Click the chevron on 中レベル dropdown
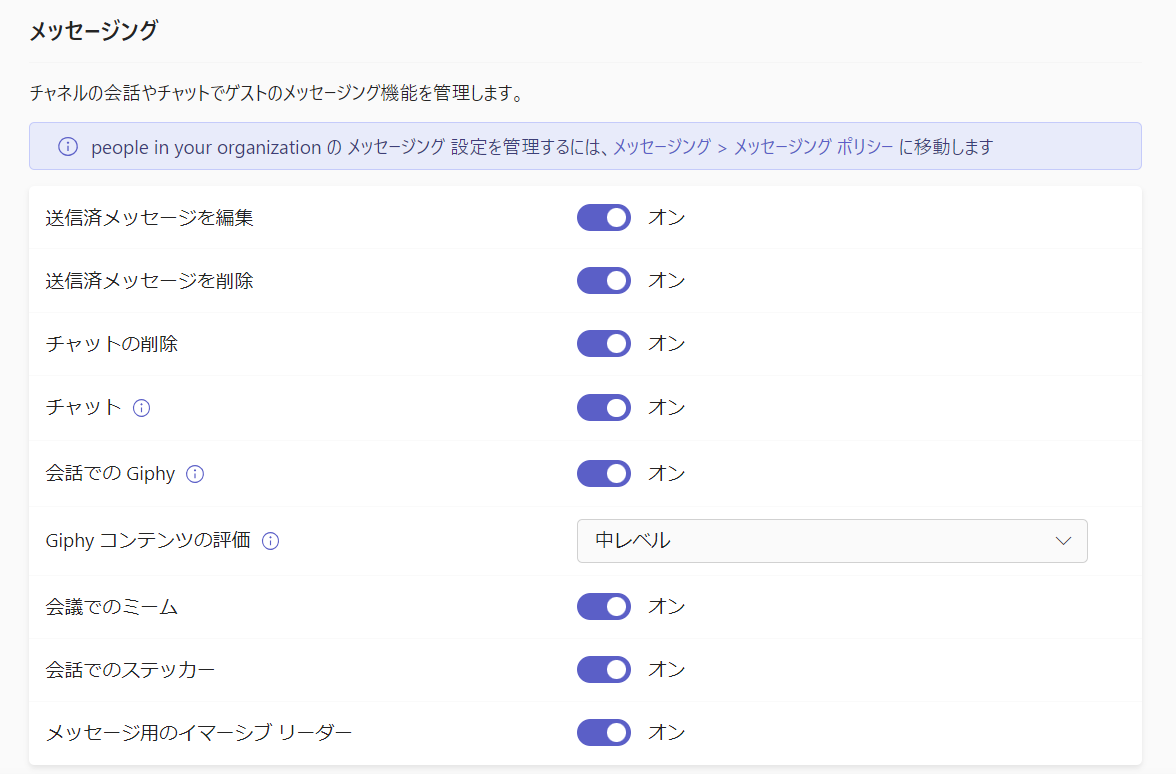This screenshot has width=1176, height=774. 1063,541
